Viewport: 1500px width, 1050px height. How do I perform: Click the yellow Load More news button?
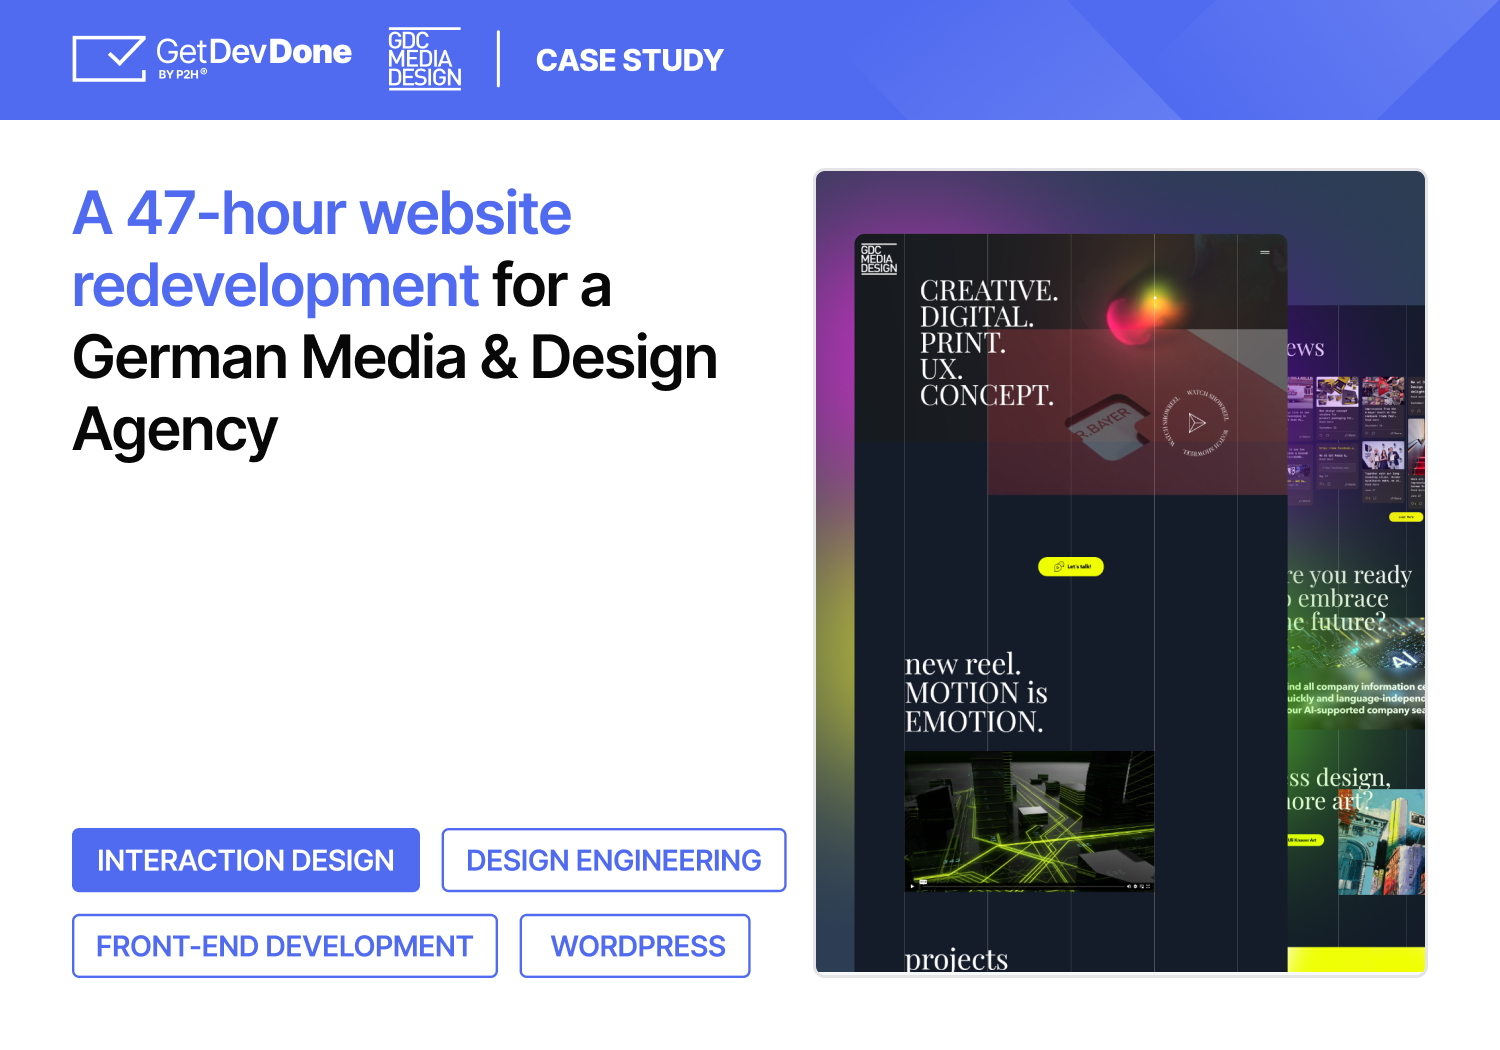(1405, 517)
